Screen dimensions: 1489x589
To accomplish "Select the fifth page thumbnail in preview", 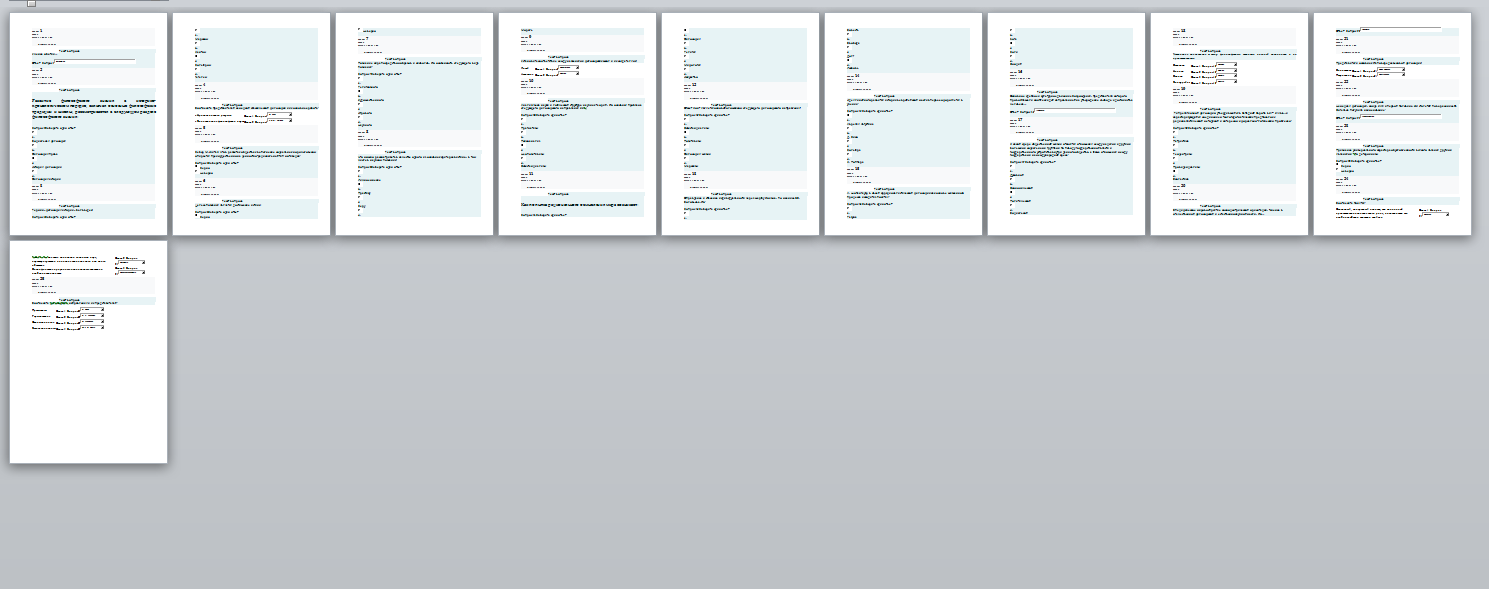I will (740, 124).
